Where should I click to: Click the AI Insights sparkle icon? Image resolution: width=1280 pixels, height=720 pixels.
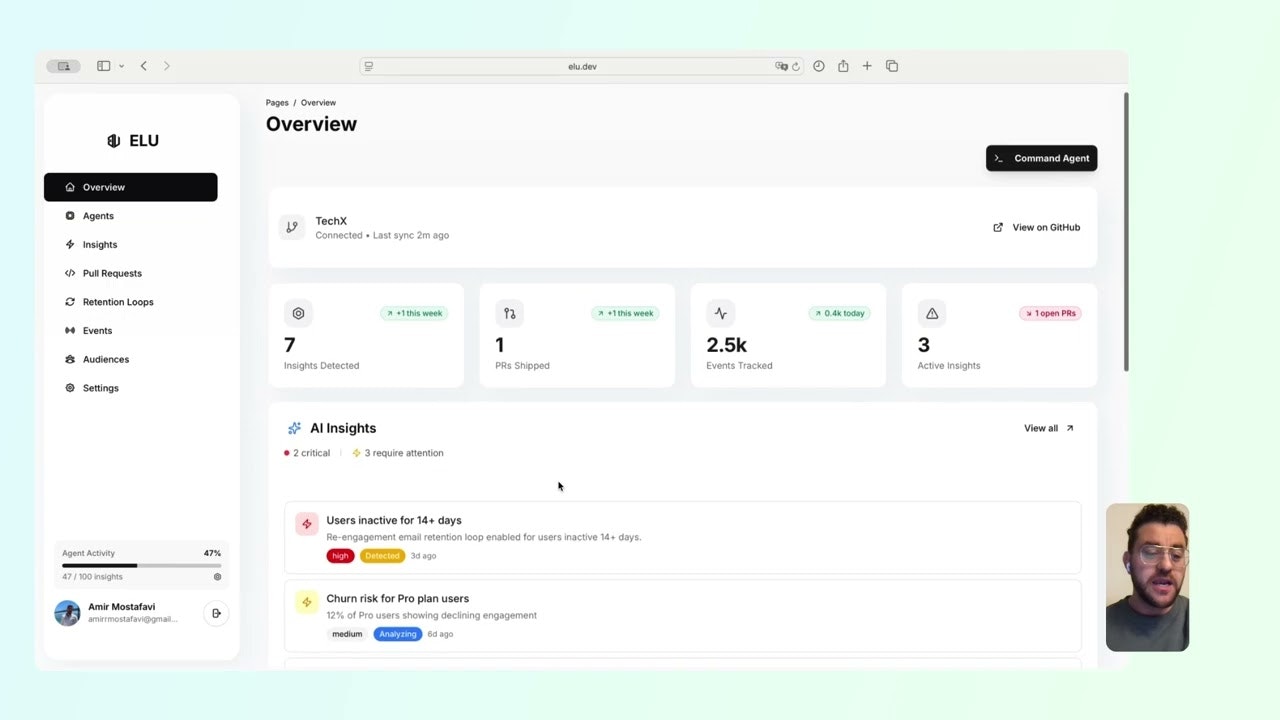pyautogui.click(x=294, y=428)
